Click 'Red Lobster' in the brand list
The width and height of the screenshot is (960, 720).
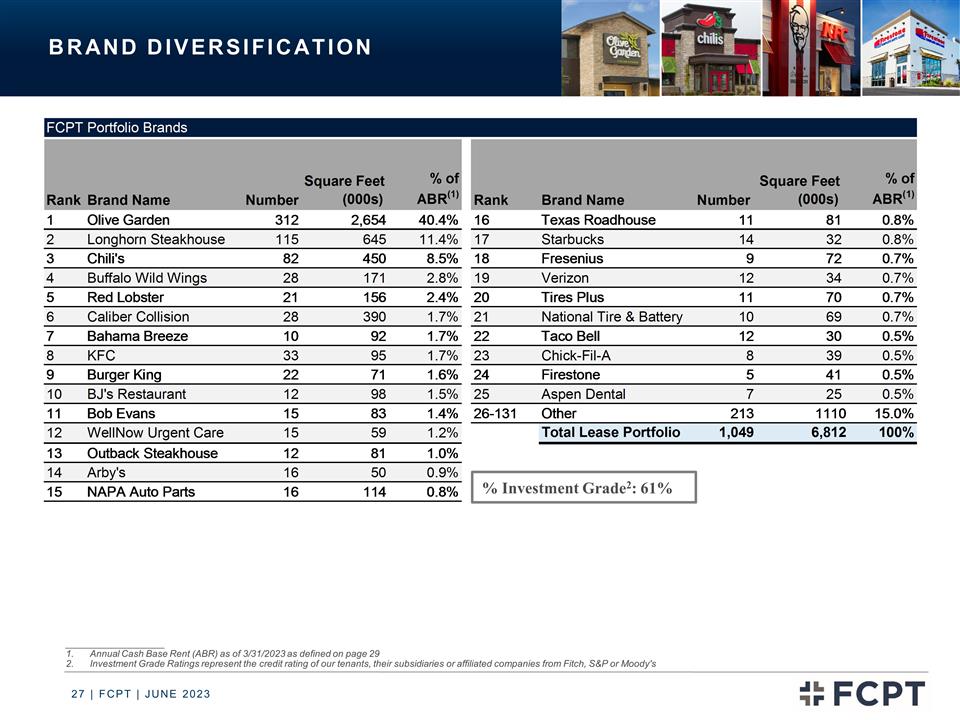pos(126,298)
